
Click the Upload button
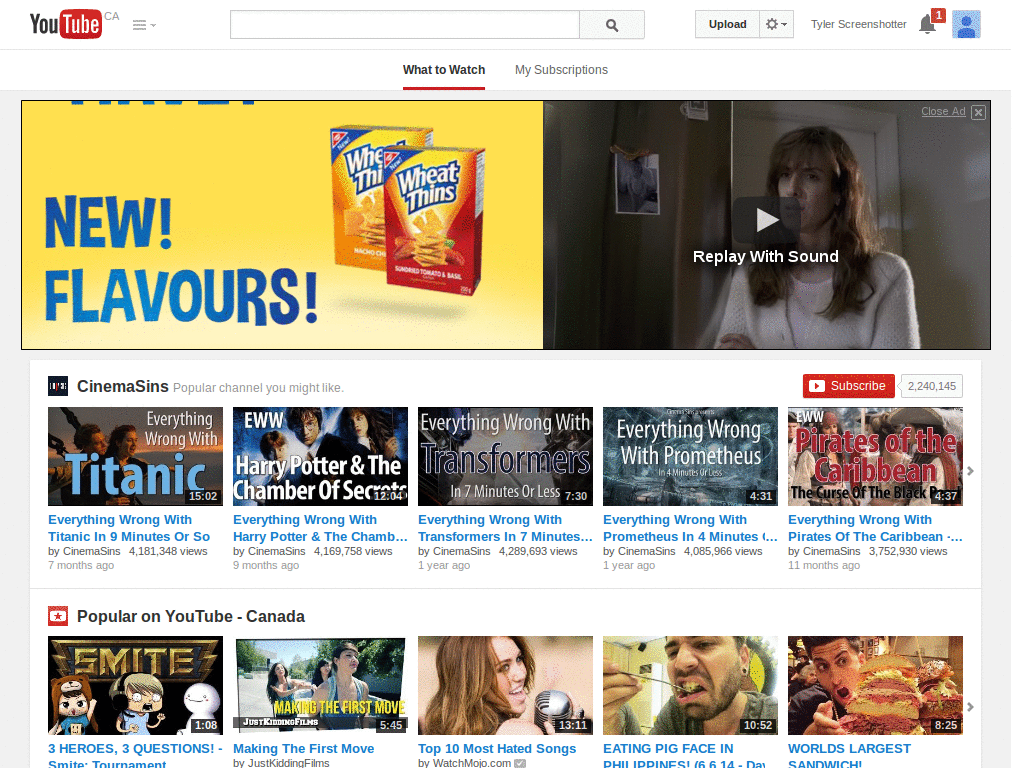(x=728, y=24)
